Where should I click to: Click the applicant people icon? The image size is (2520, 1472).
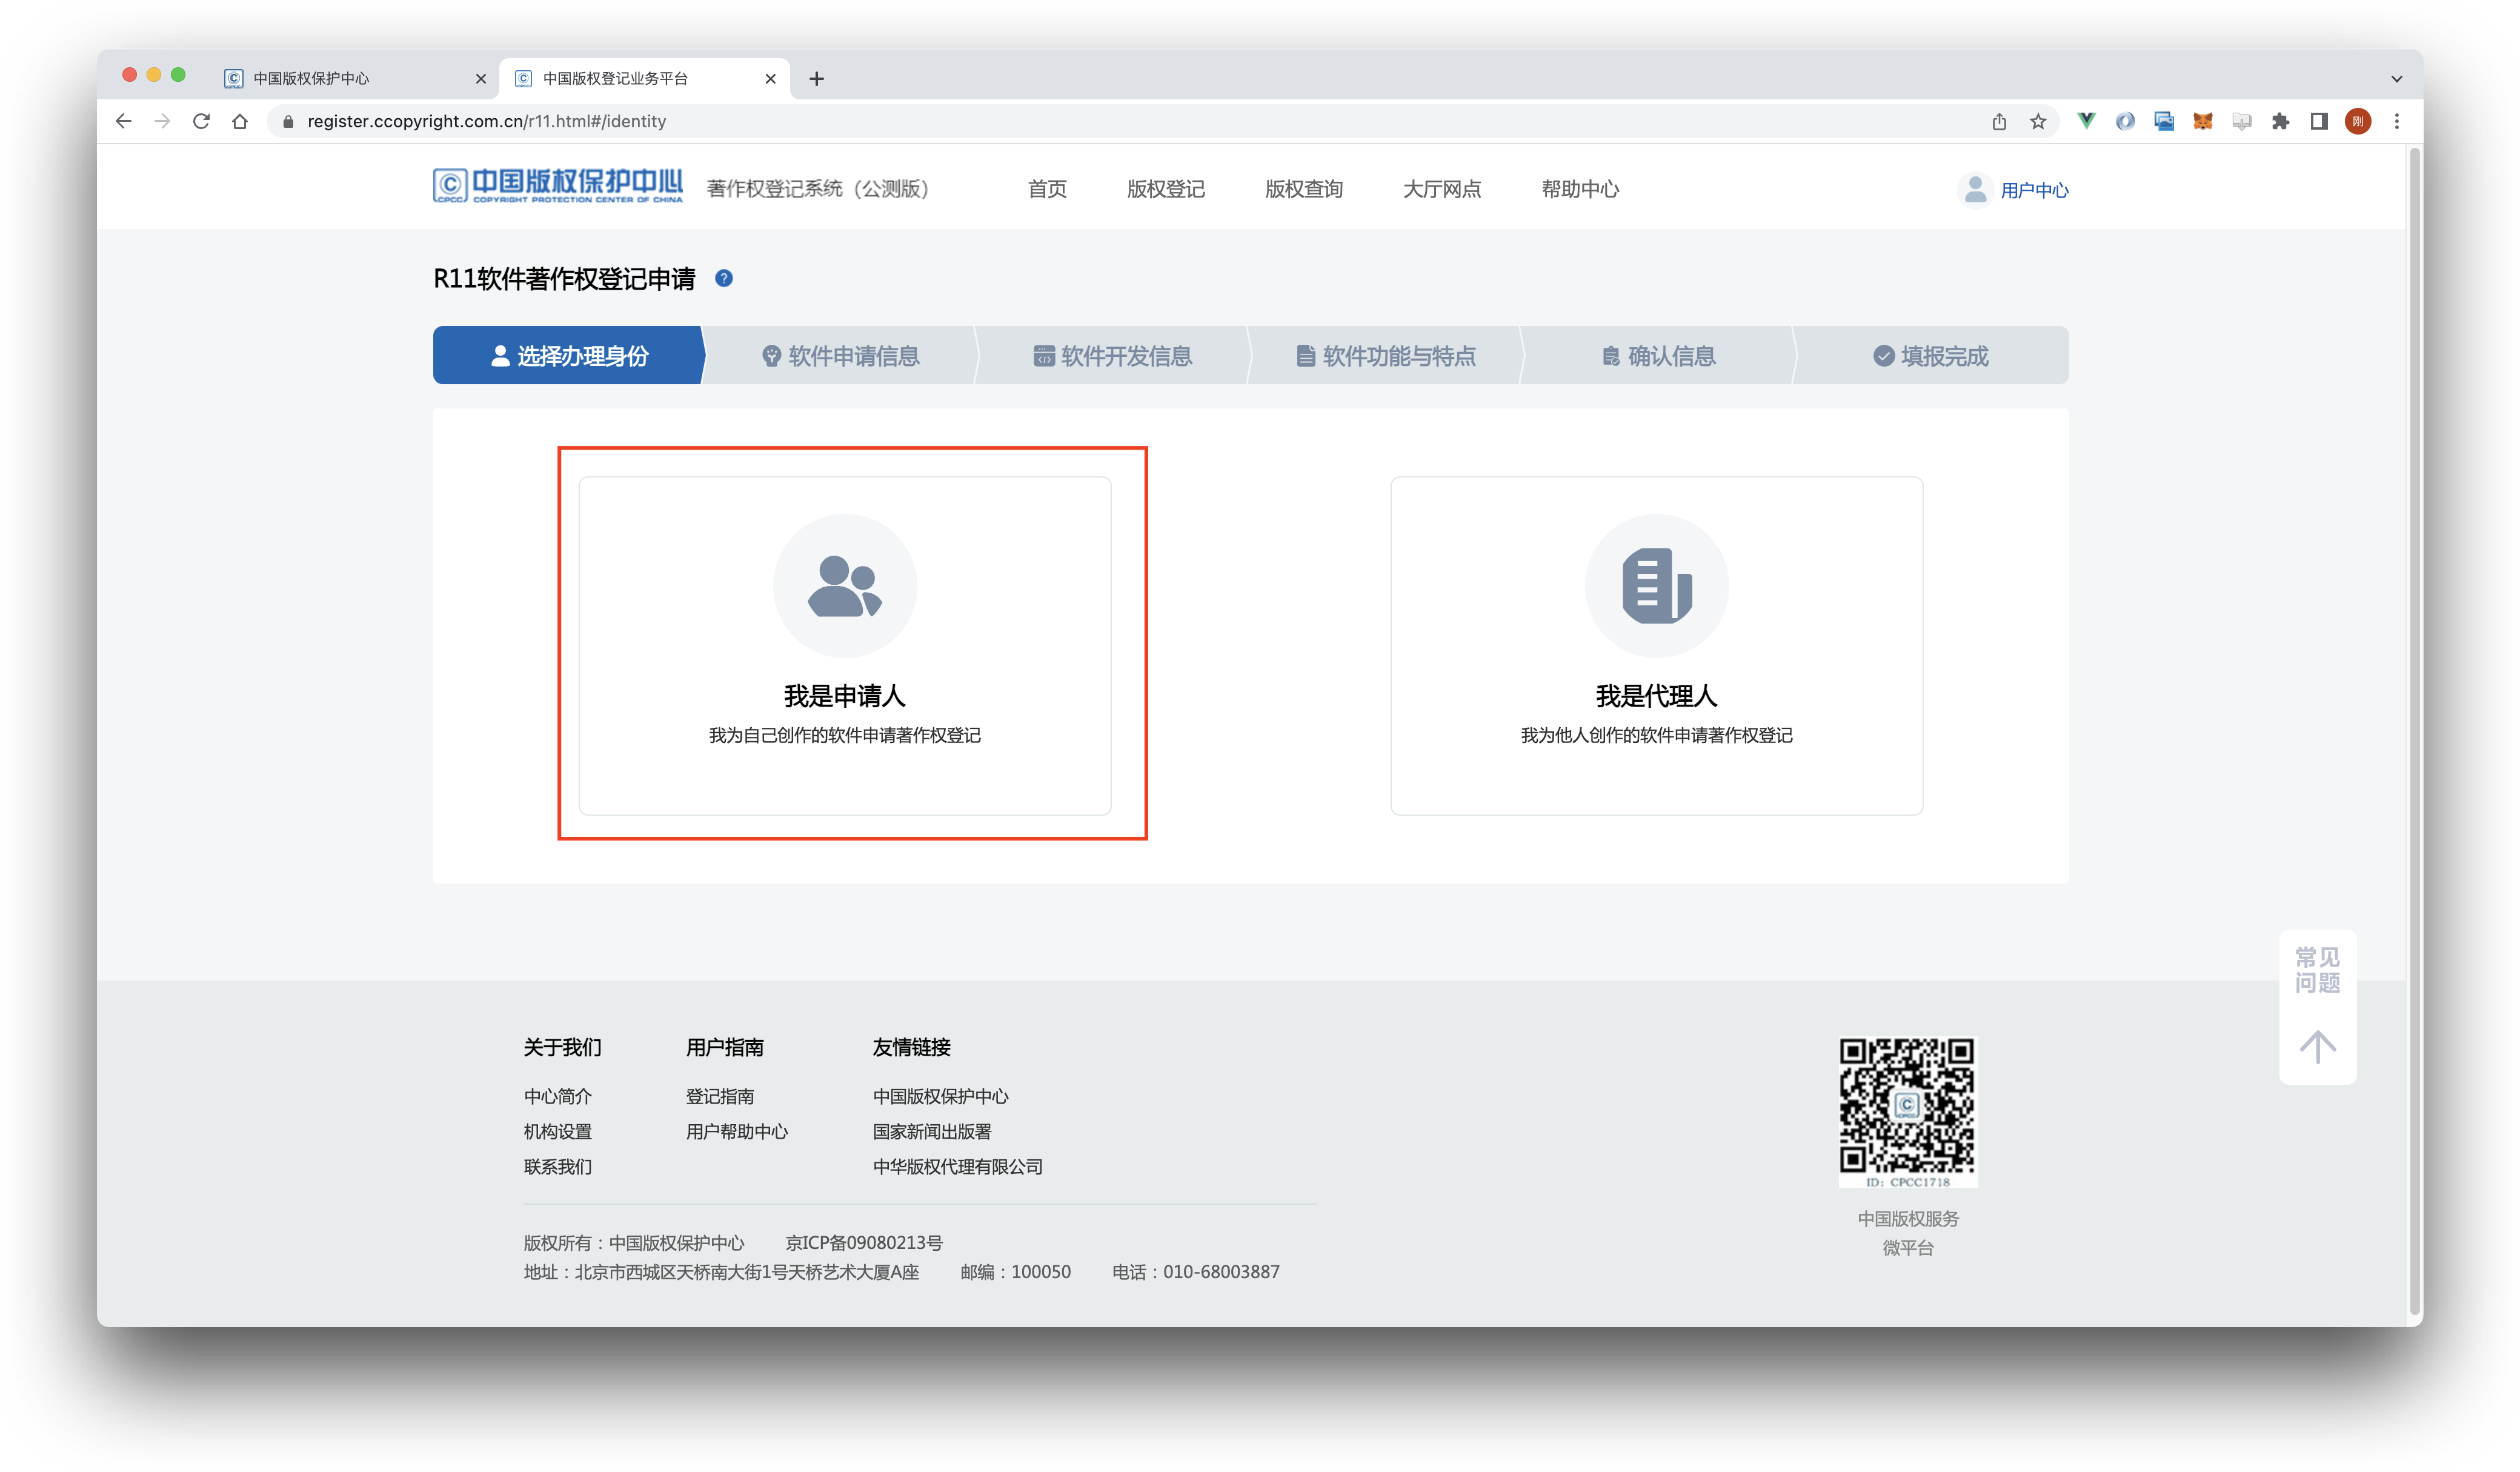[845, 586]
